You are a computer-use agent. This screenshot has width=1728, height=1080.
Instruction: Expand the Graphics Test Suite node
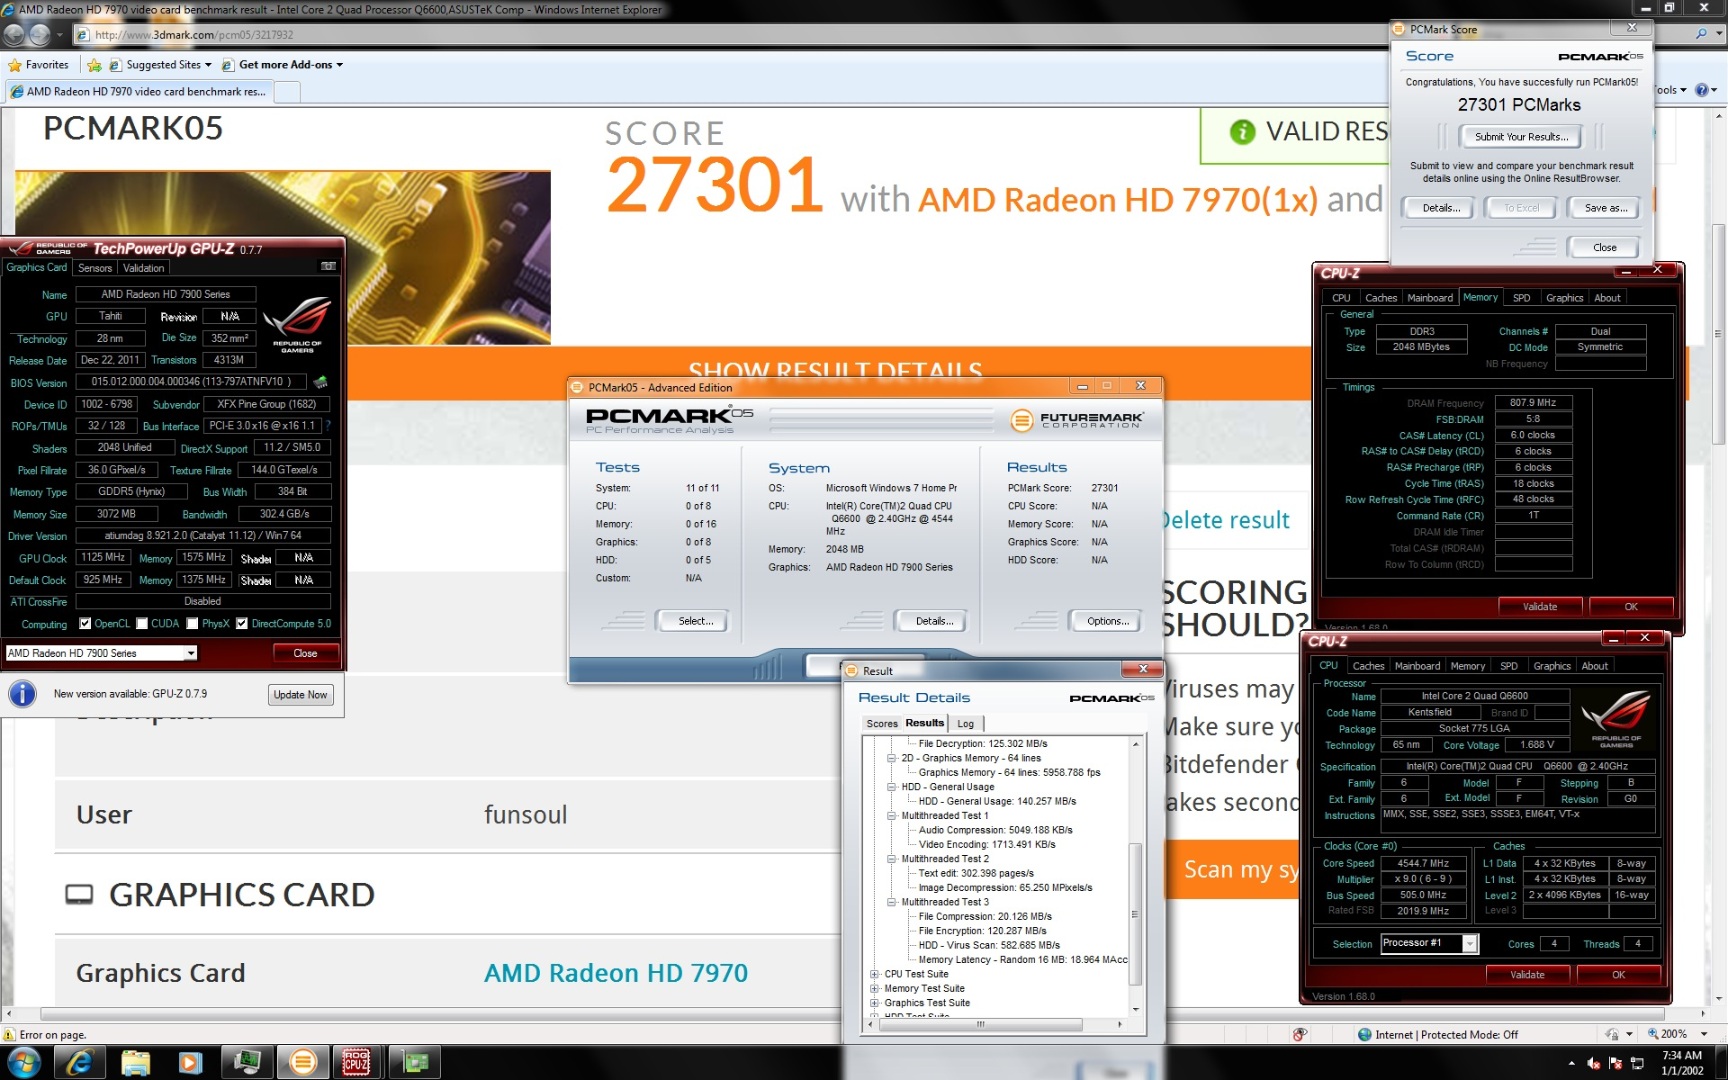tap(875, 1003)
